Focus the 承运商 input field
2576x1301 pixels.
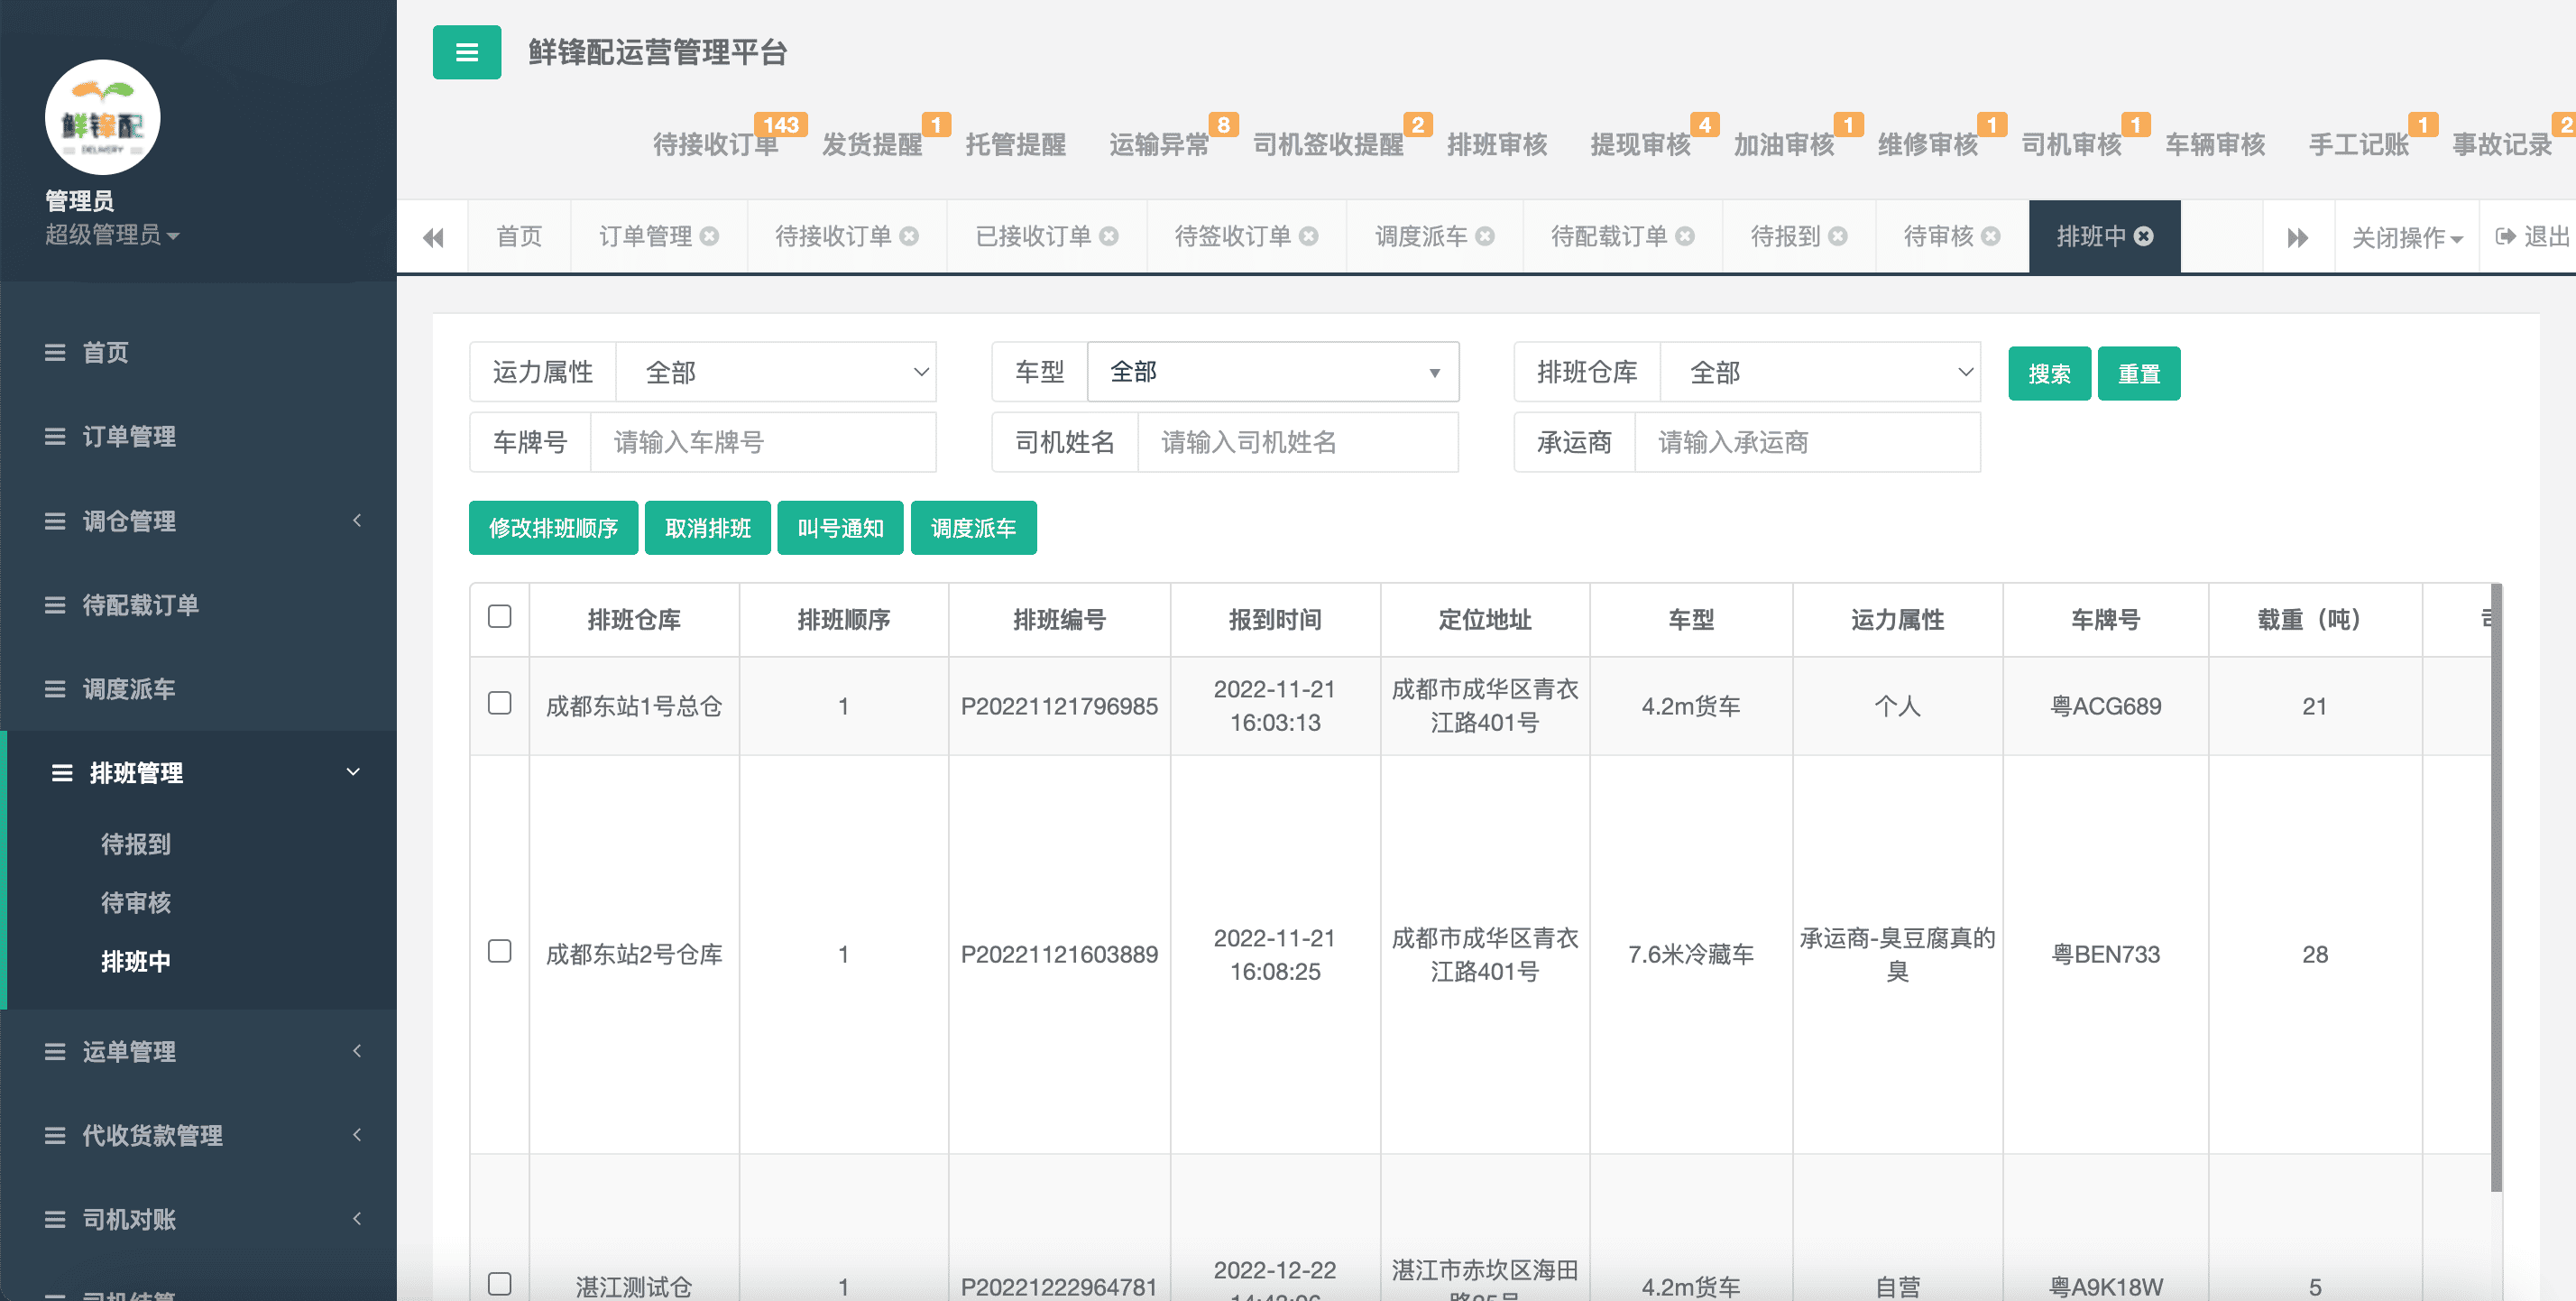1807,442
